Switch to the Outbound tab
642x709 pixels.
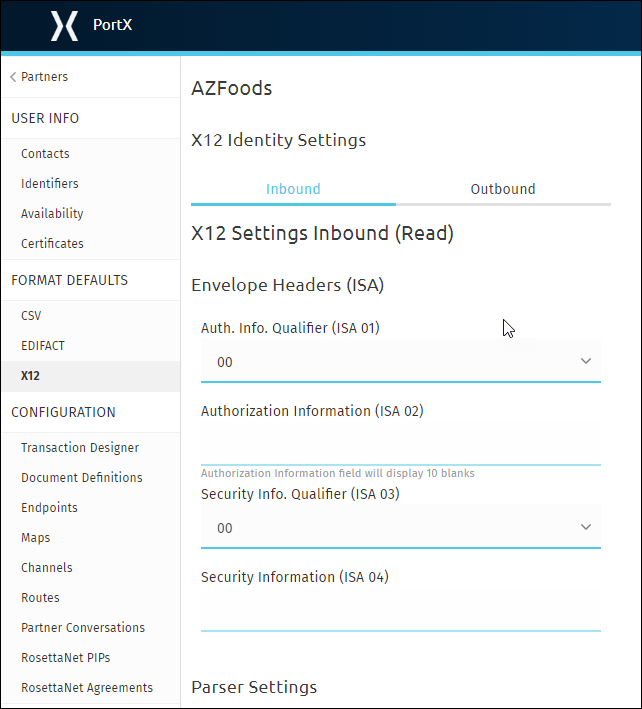tap(503, 189)
